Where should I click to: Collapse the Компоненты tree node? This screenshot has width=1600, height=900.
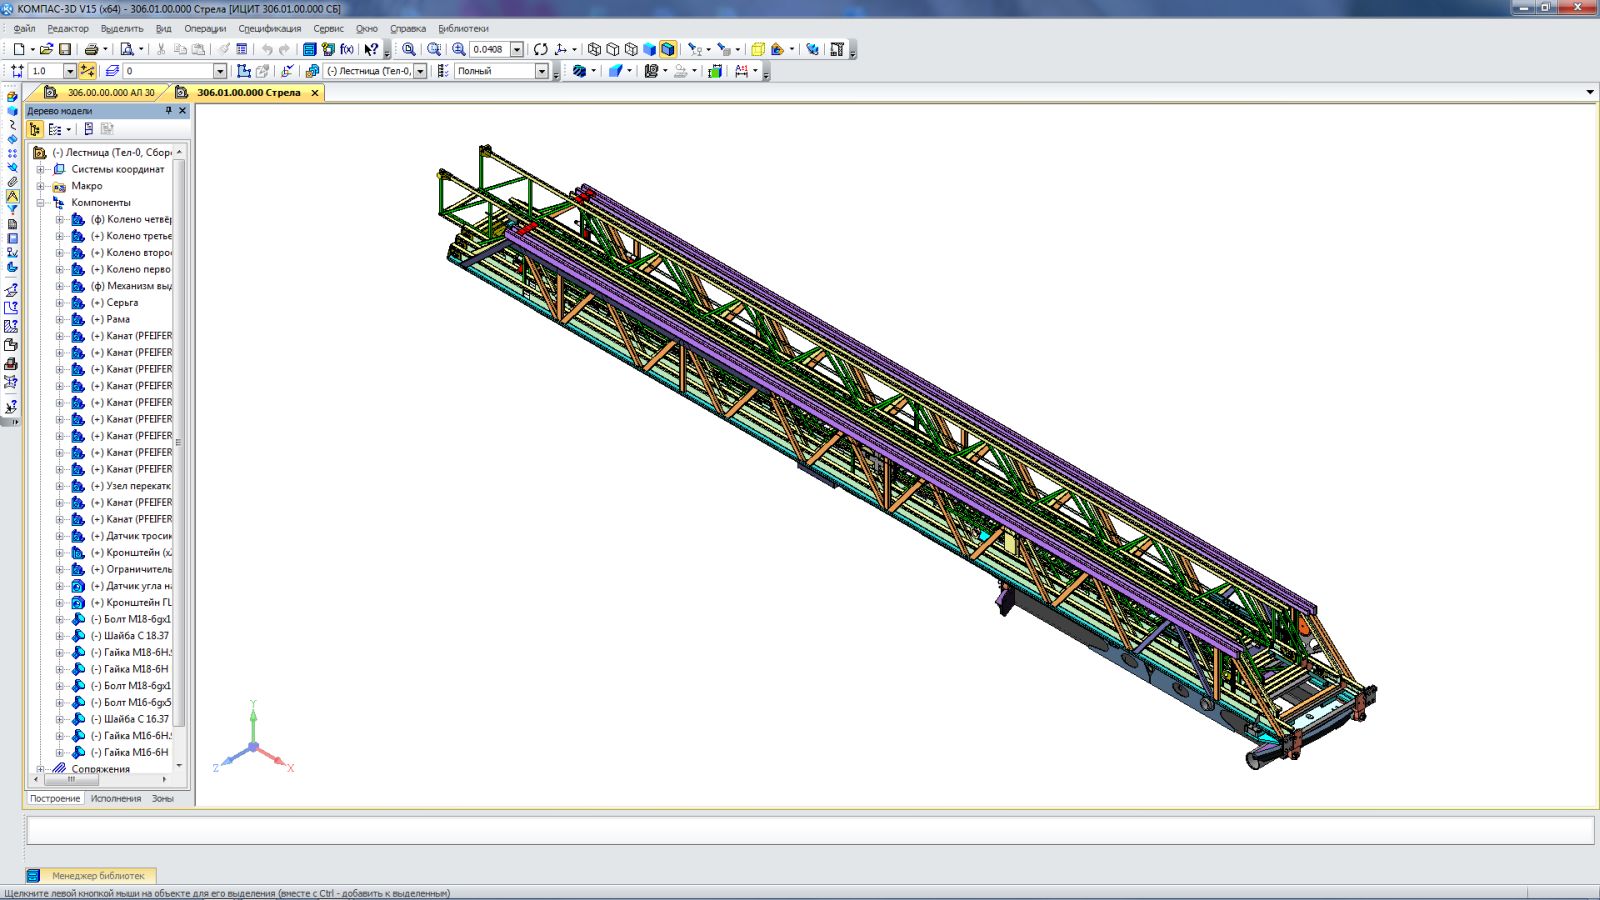(x=41, y=203)
